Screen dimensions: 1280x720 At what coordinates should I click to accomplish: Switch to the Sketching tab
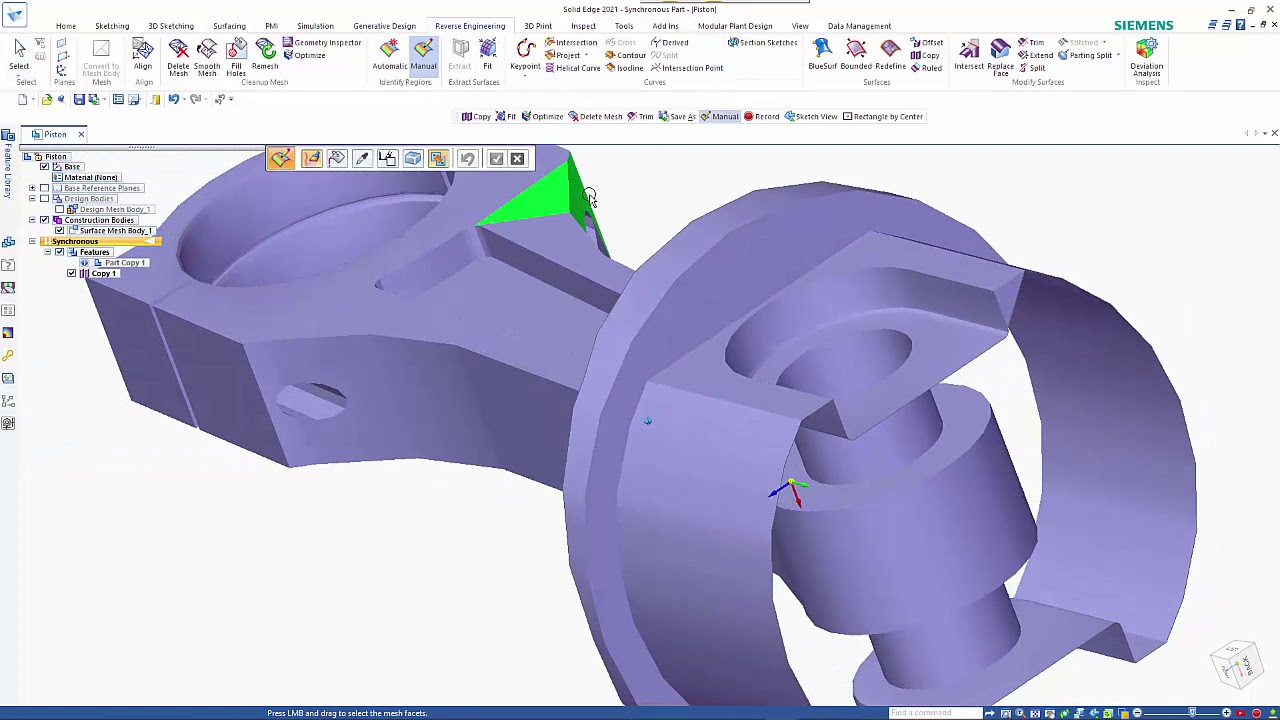(x=112, y=26)
